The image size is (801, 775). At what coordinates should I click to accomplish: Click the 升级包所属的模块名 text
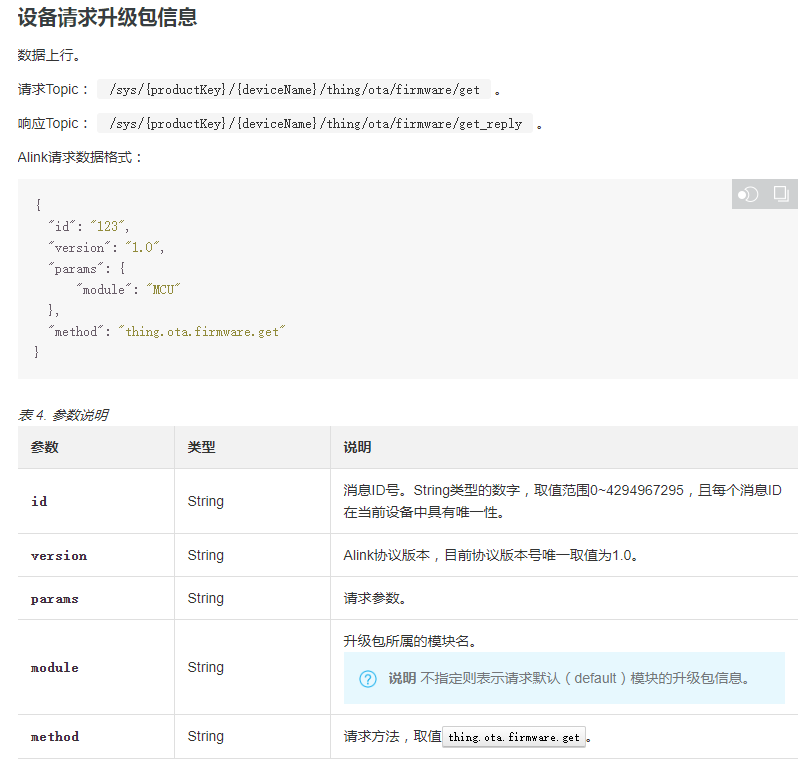[x=410, y=641]
